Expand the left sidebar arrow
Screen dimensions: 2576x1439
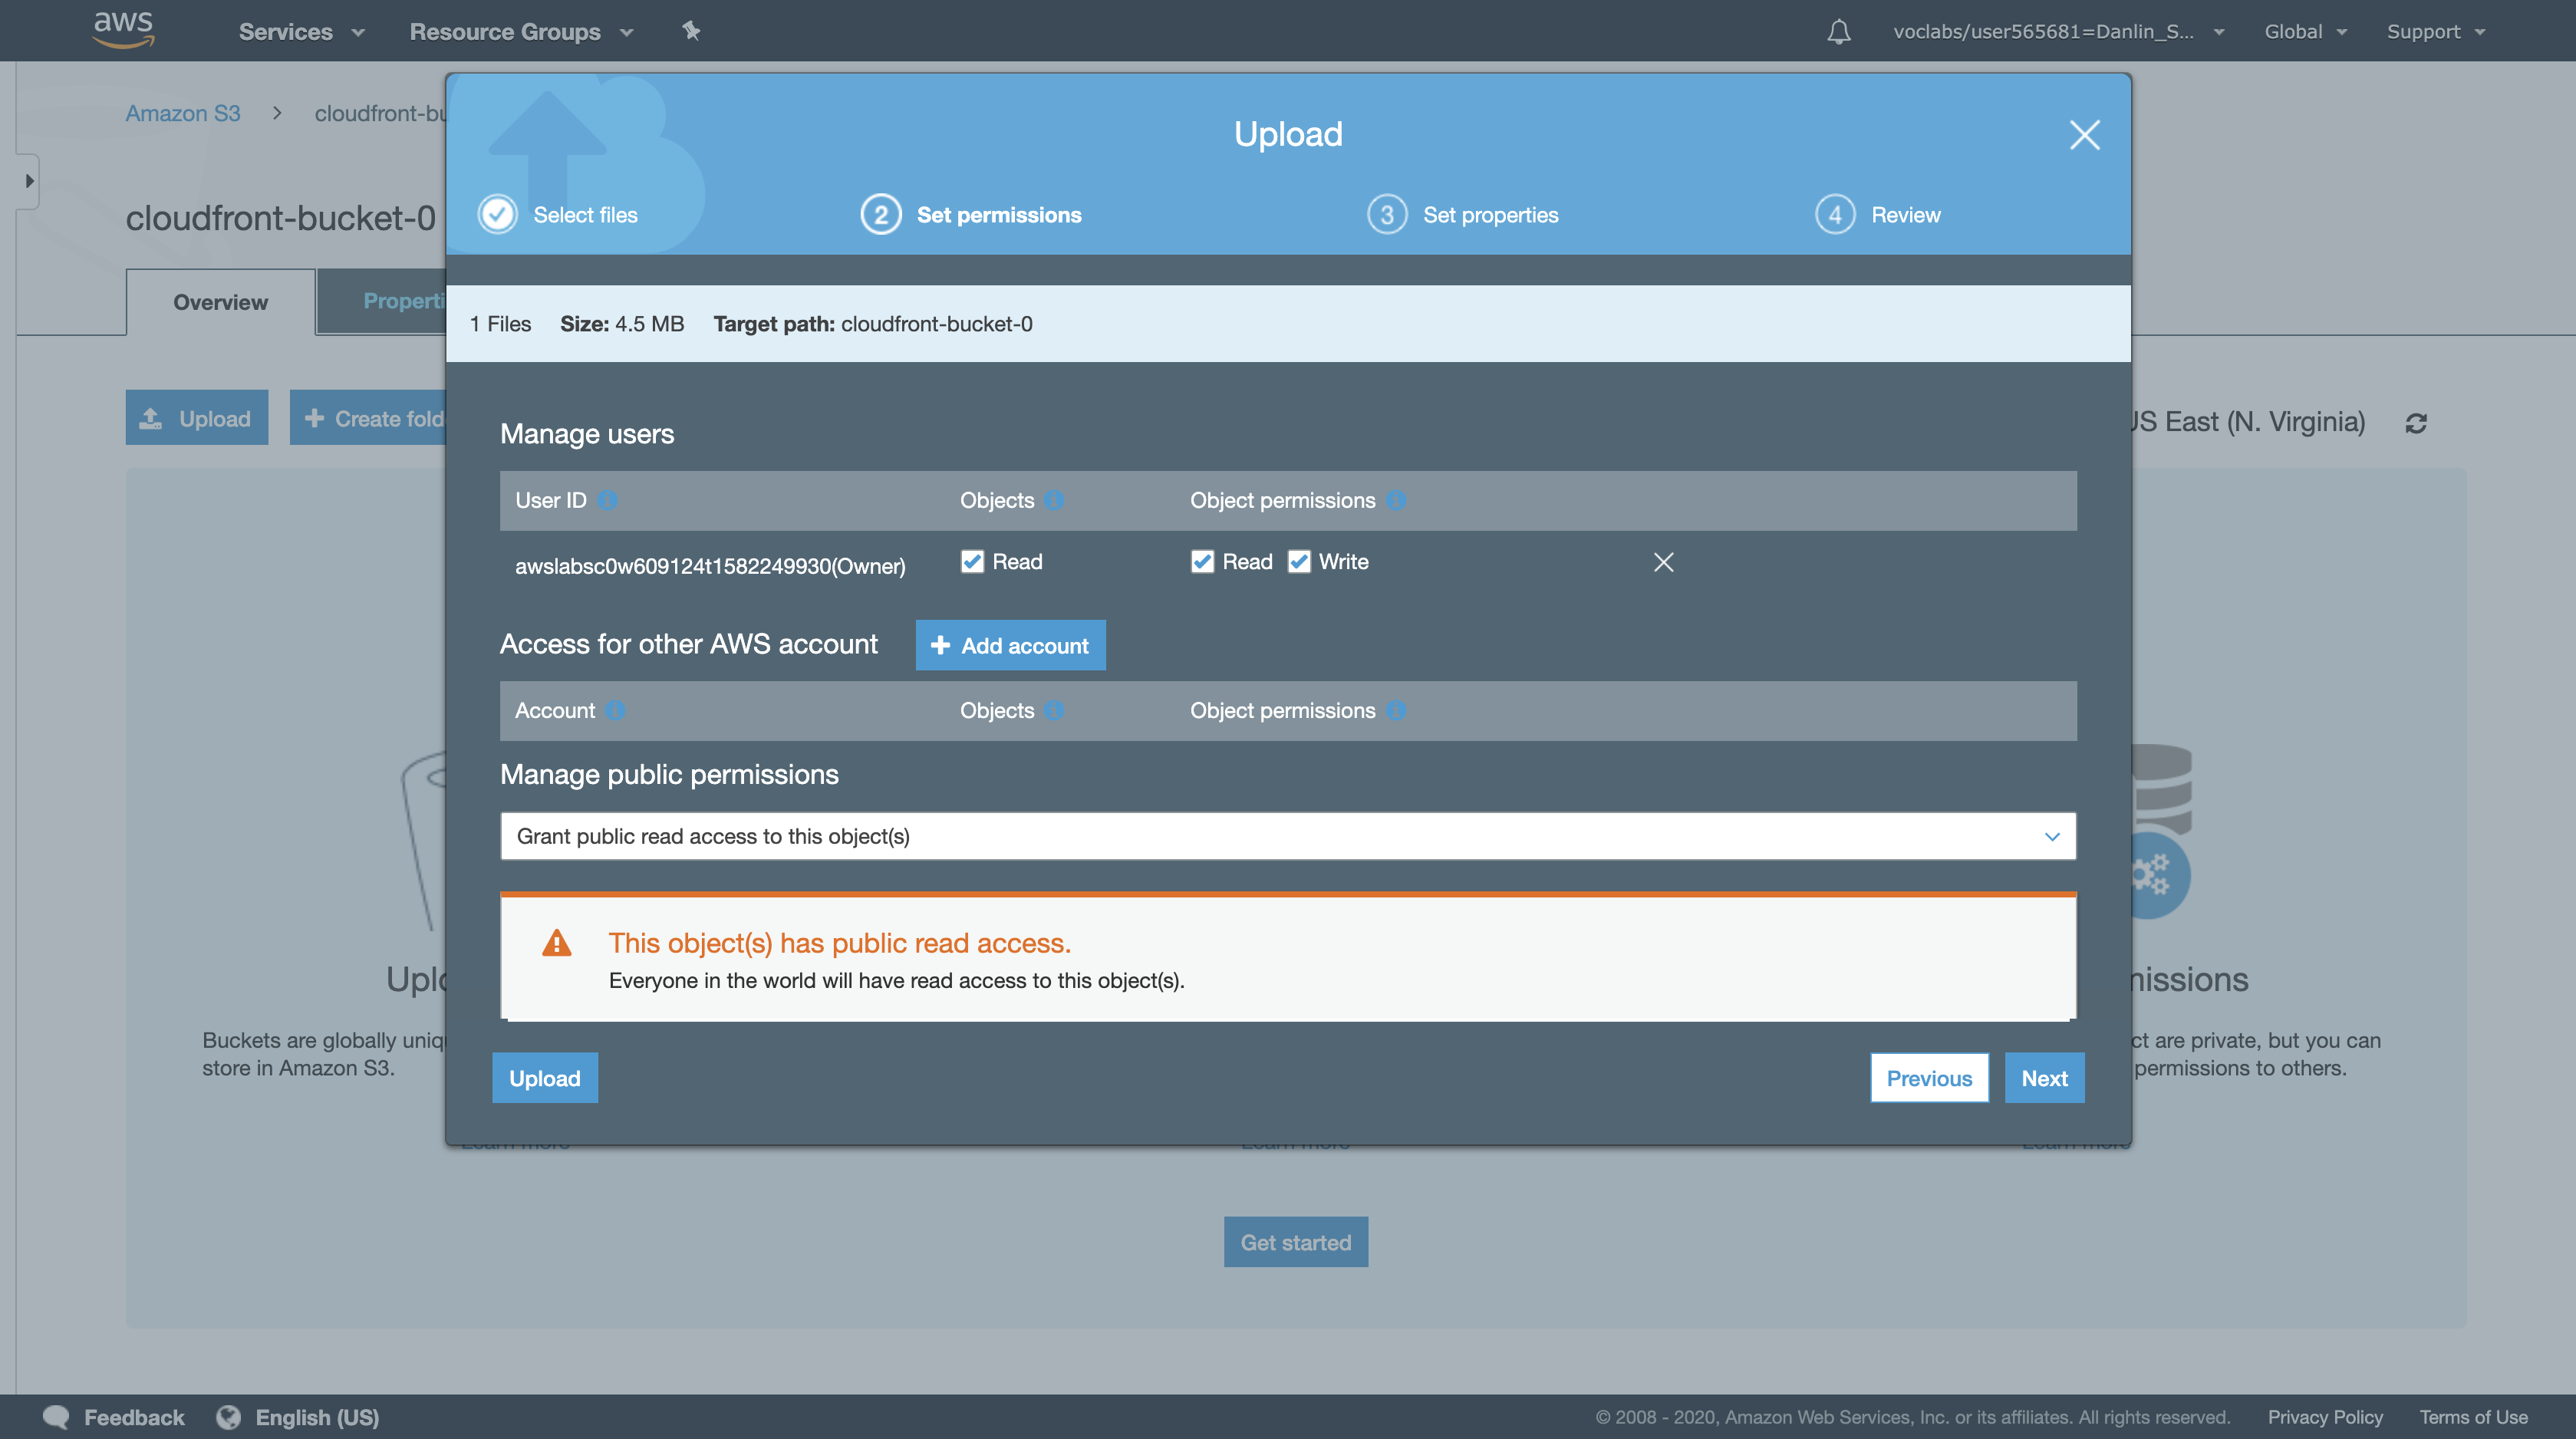coord(29,181)
